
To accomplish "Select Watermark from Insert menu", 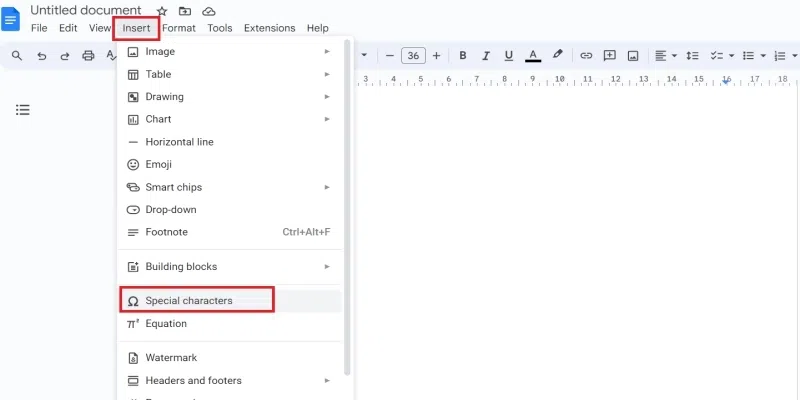I will click(230, 358).
